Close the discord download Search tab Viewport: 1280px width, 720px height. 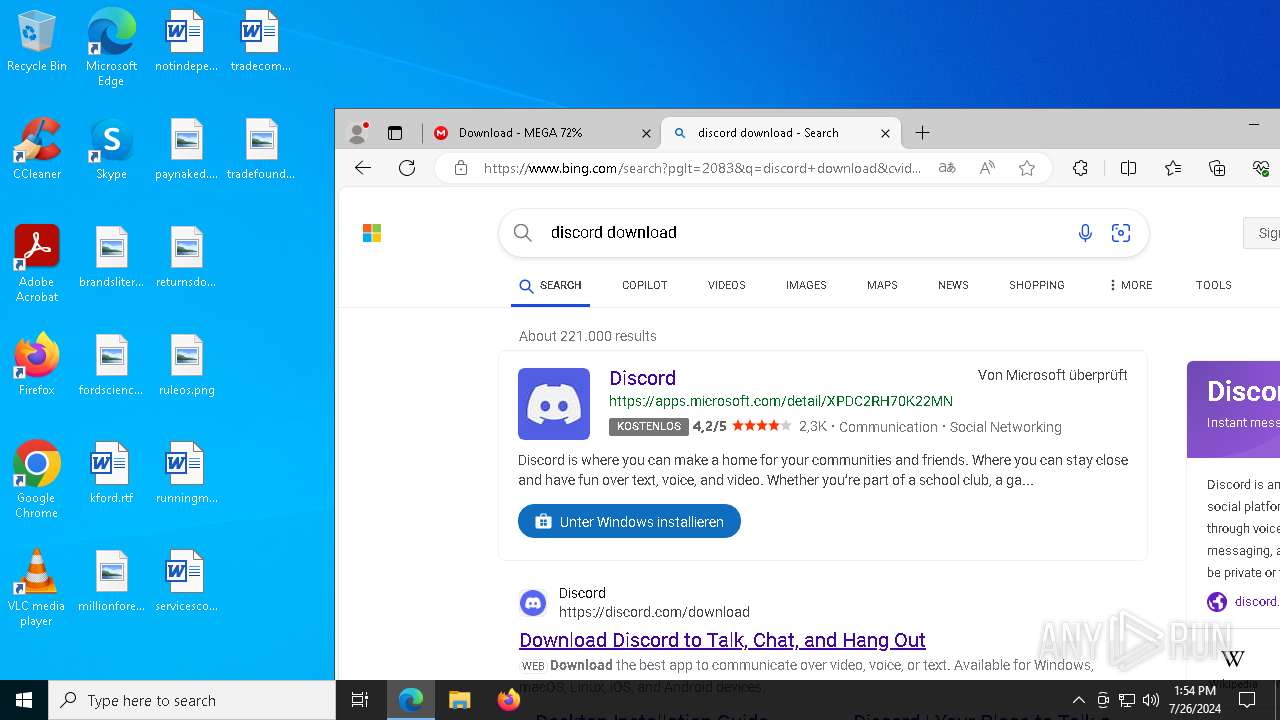click(x=885, y=133)
